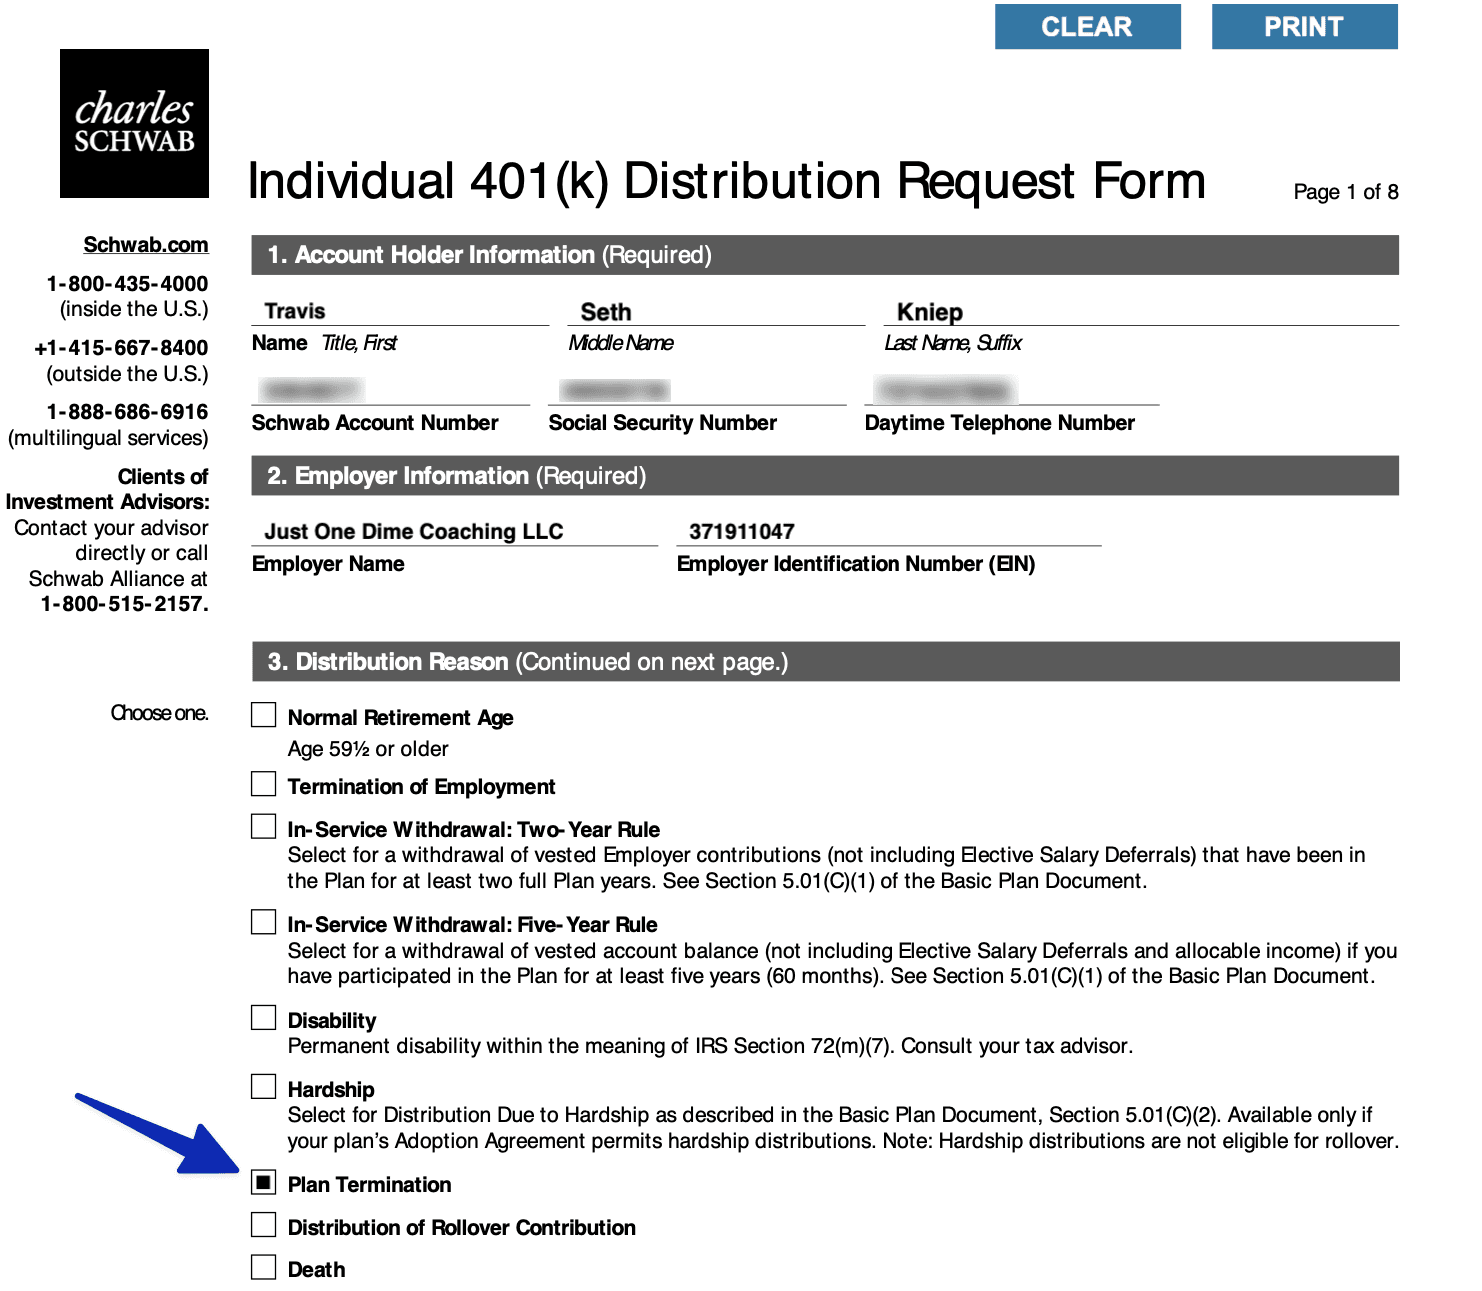Screen dimensions: 1482x1291
Task: Click the Charles Schwab logo
Action: point(134,123)
